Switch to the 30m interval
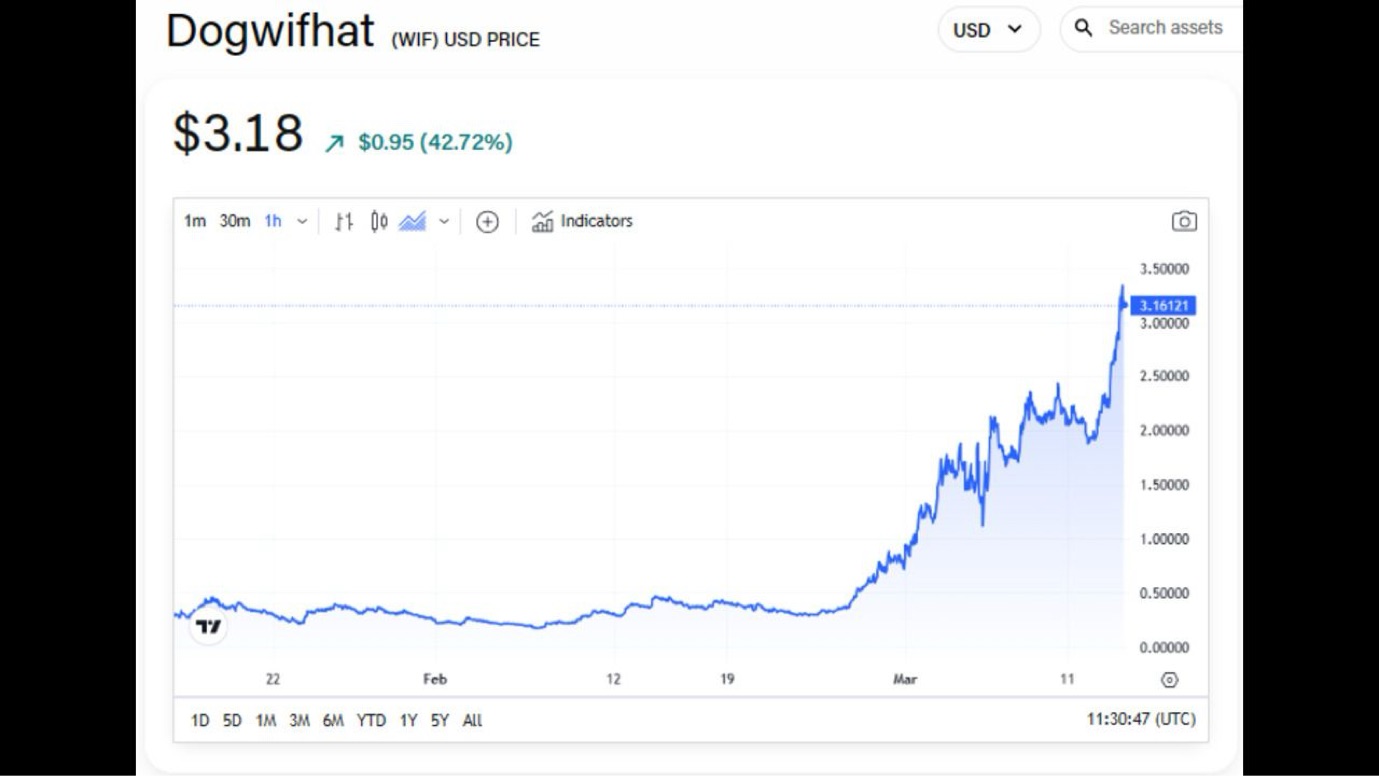 [235, 222]
